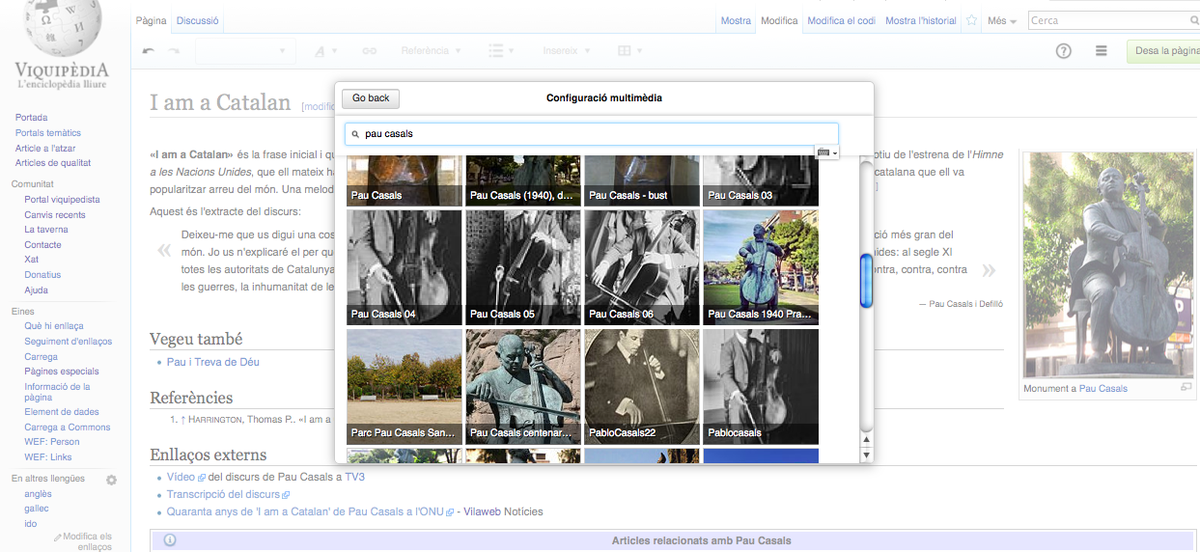Viewport: 1200px width, 552px height.
Task: Click the undo arrow in editor toolbar
Action: coord(149,51)
